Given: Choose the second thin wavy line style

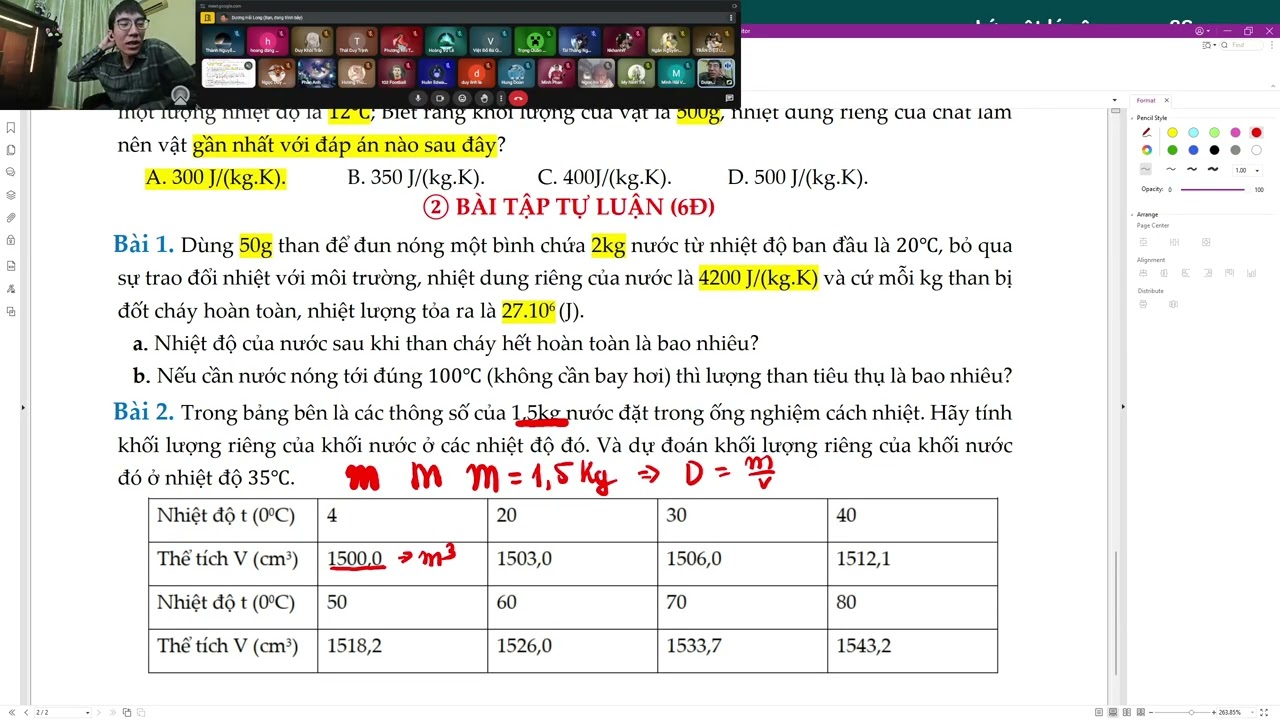Looking at the screenshot, I should pyautogui.click(x=1170, y=169).
